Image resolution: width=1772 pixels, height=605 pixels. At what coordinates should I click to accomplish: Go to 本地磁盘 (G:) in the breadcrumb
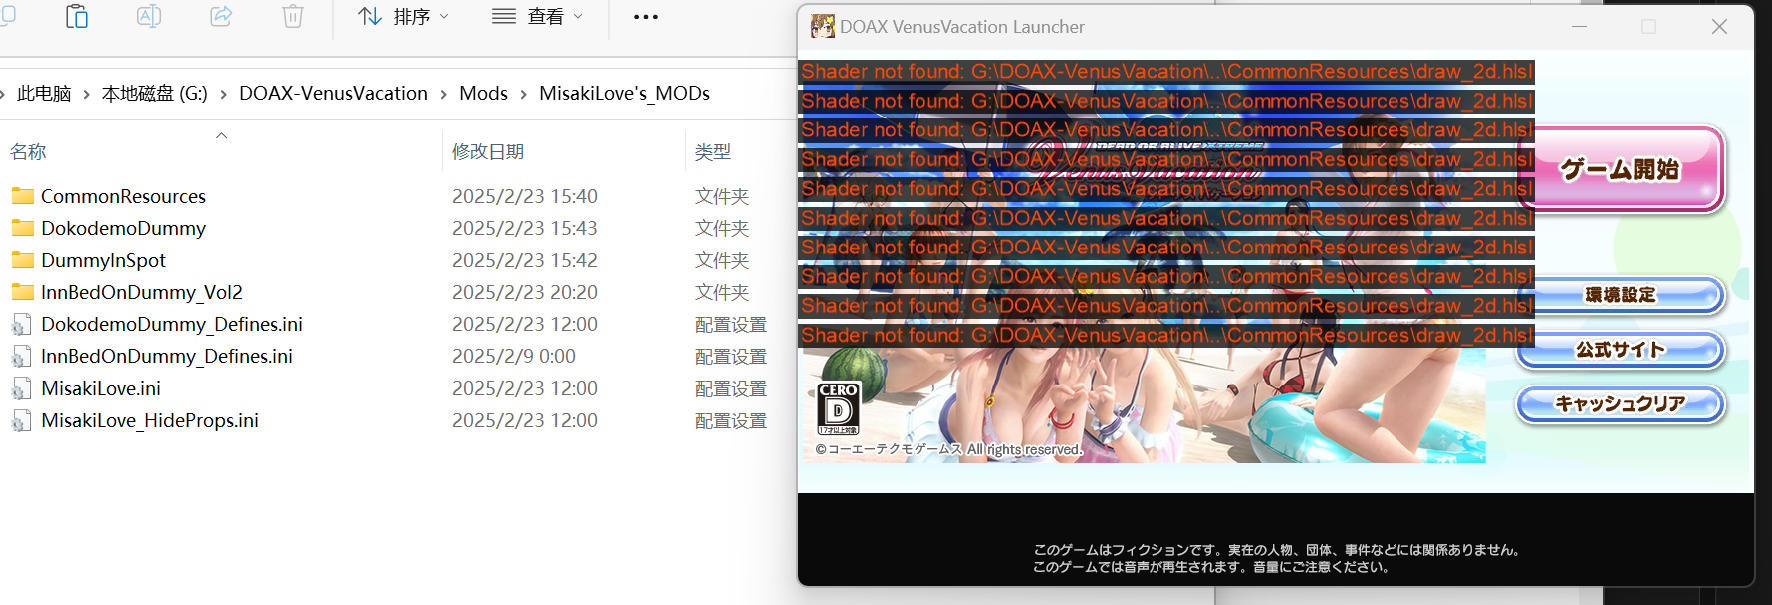coord(155,94)
